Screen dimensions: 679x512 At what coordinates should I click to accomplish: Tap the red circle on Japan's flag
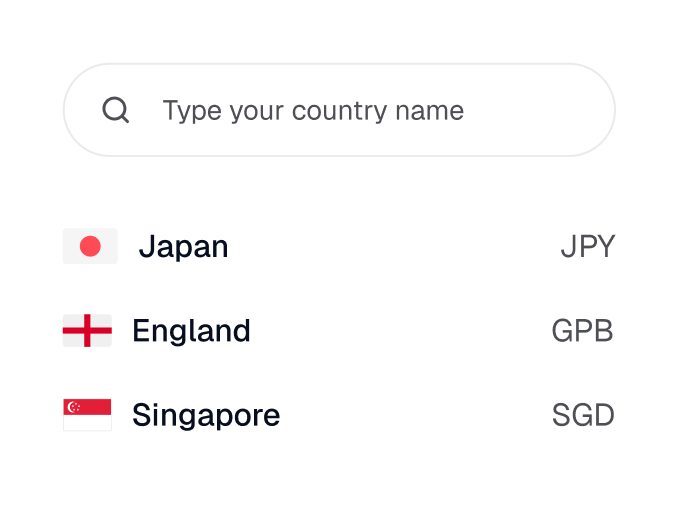click(90, 246)
